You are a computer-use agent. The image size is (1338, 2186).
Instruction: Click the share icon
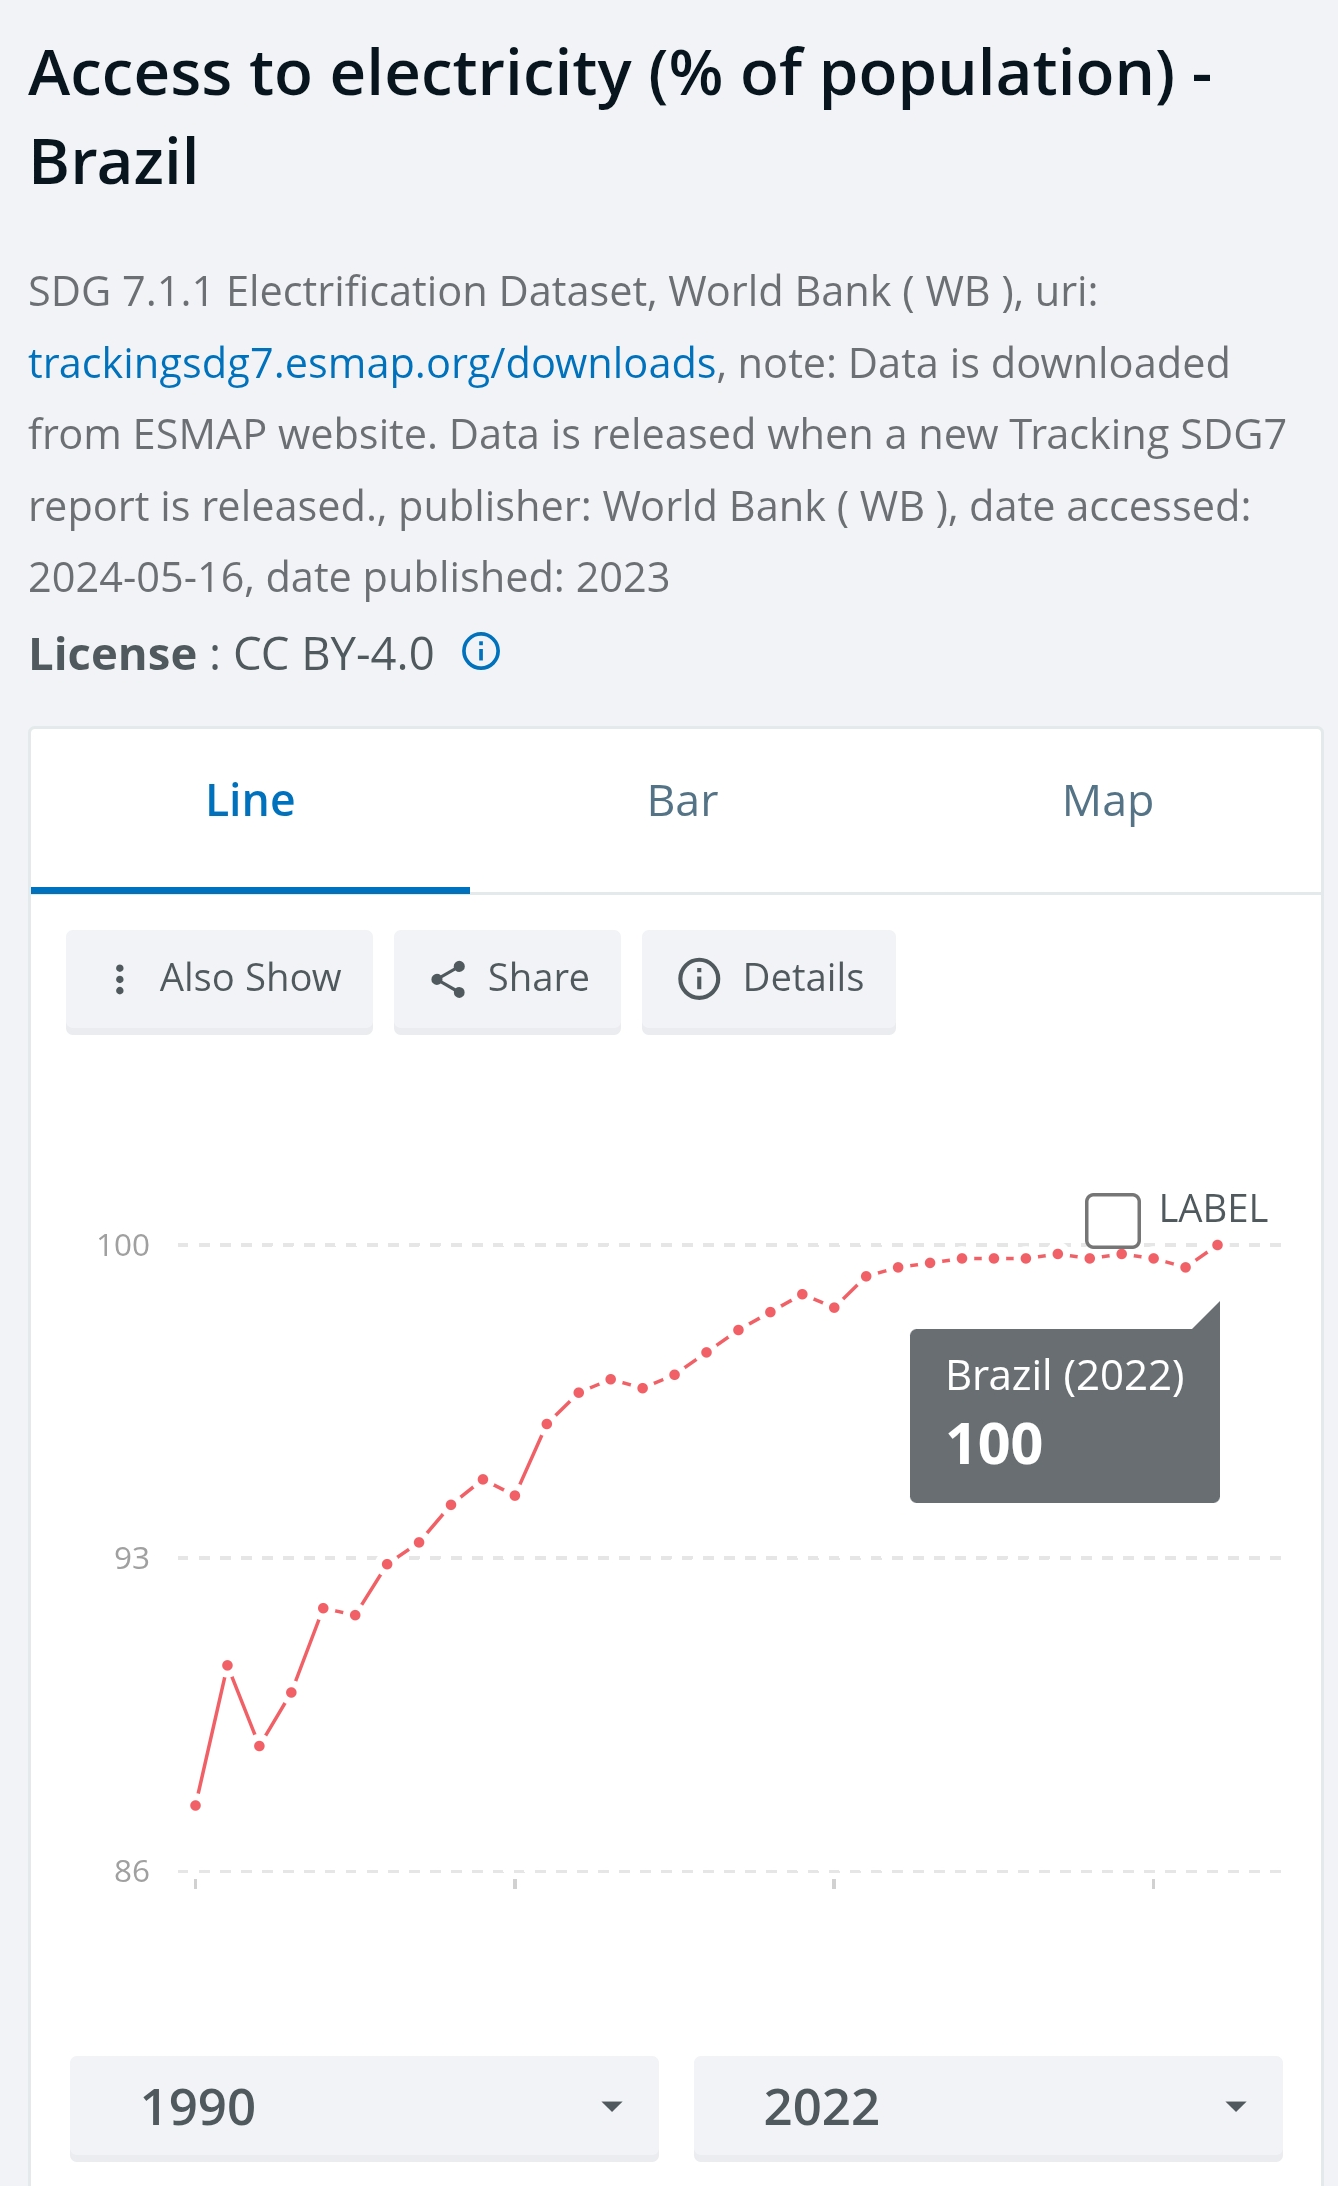coord(448,979)
